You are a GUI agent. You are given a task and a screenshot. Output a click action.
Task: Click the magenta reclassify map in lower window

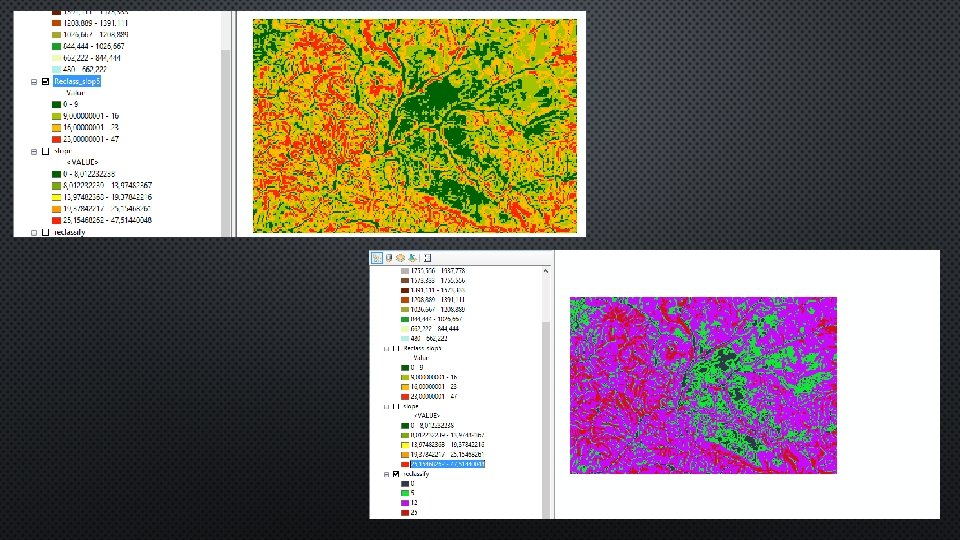(703, 385)
